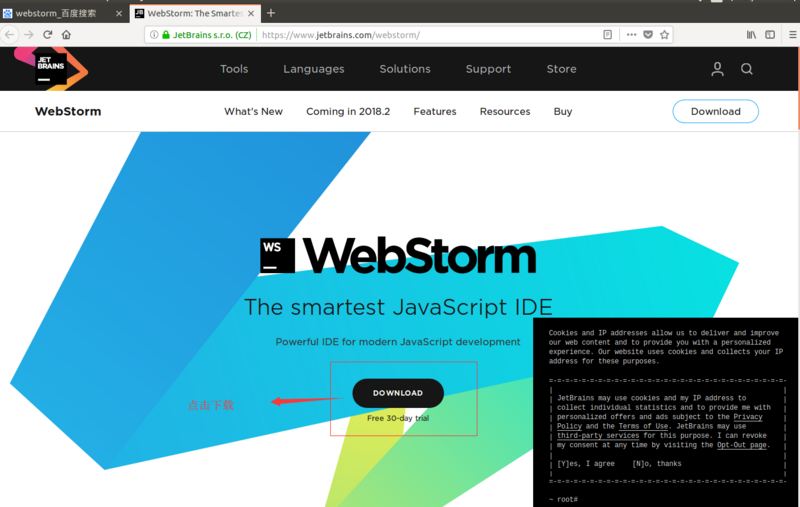Go to the Features section
This screenshot has width=800, height=507.
pyautogui.click(x=435, y=111)
